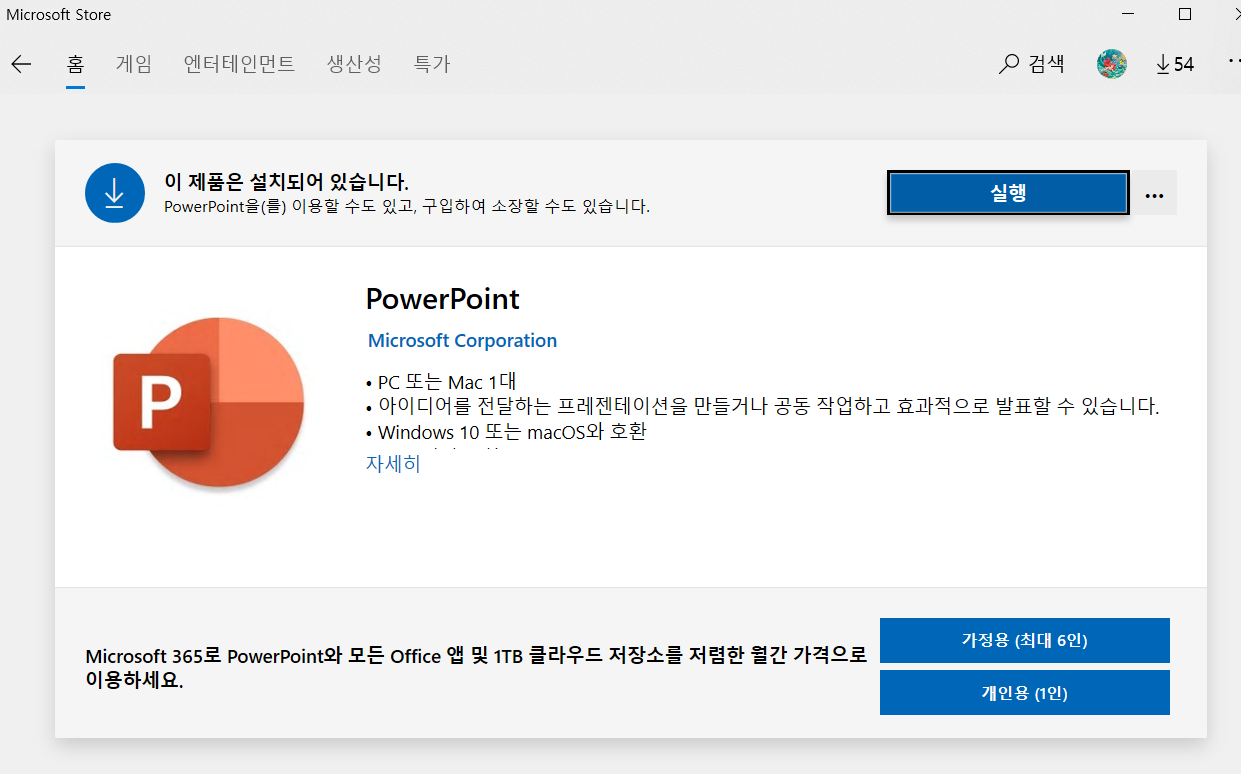Minimize the Microsoft Store window
This screenshot has width=1241, height=774.
point(1130,14)
